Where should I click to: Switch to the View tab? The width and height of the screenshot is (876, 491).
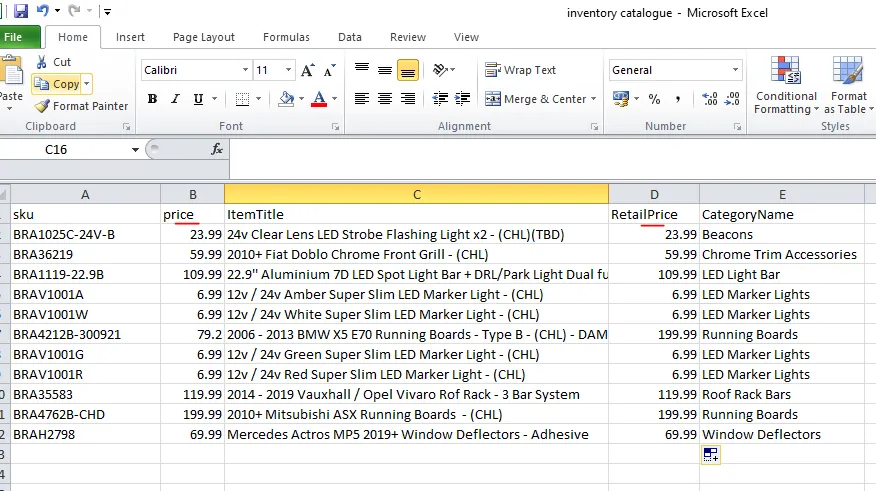point(466,37)
